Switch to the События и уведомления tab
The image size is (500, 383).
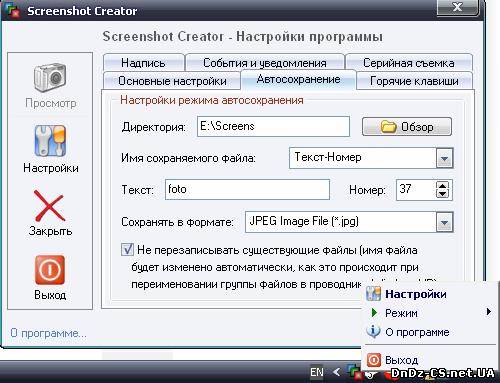[x=265, y=63]
